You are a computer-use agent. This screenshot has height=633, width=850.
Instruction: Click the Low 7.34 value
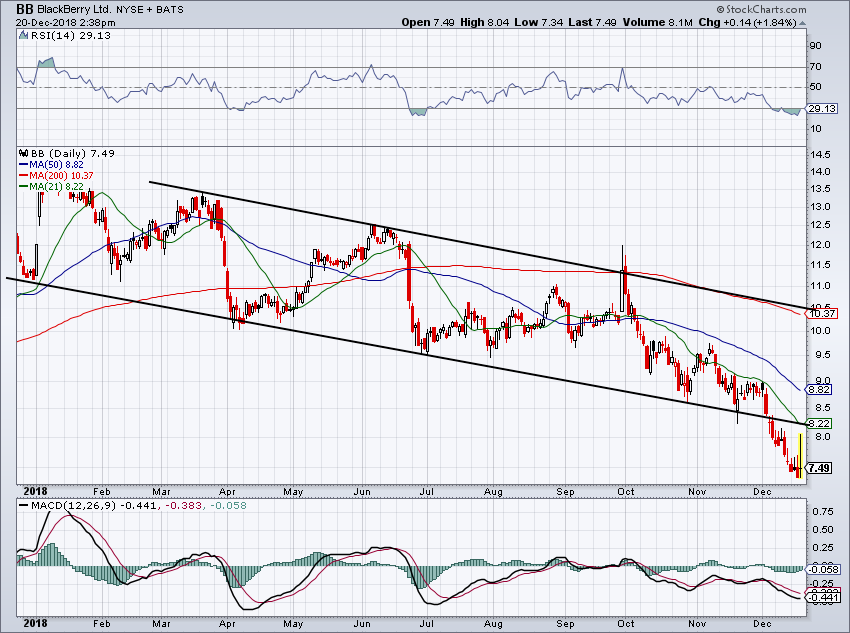538,22
